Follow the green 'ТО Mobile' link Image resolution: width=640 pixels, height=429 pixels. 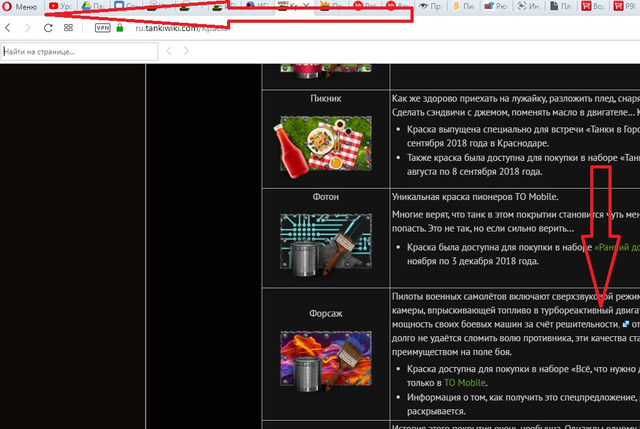coord(465,383)
